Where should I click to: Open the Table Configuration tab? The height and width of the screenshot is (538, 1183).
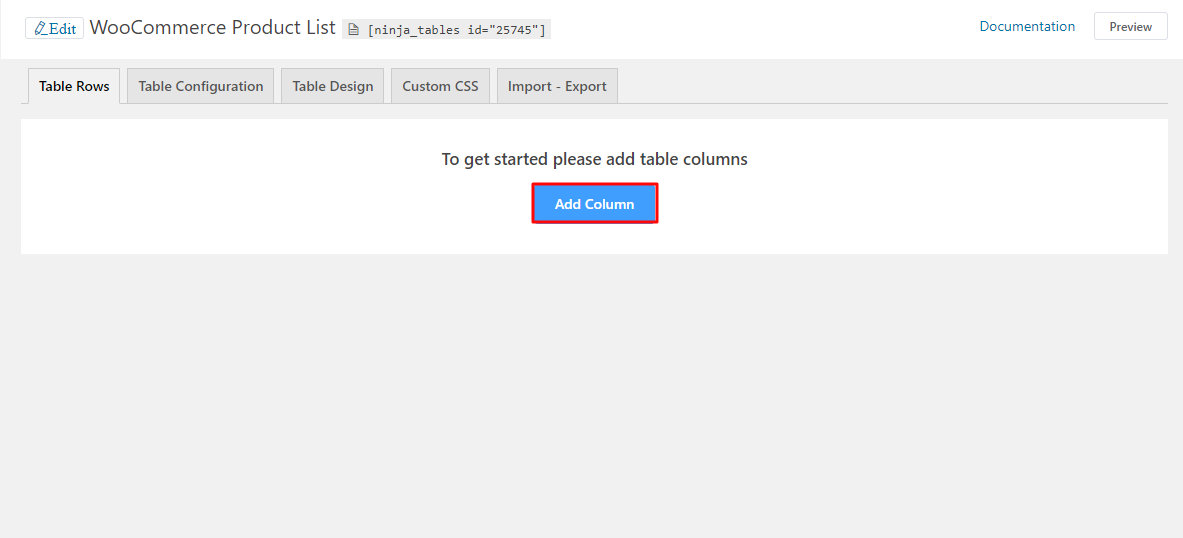click(201, 86)
